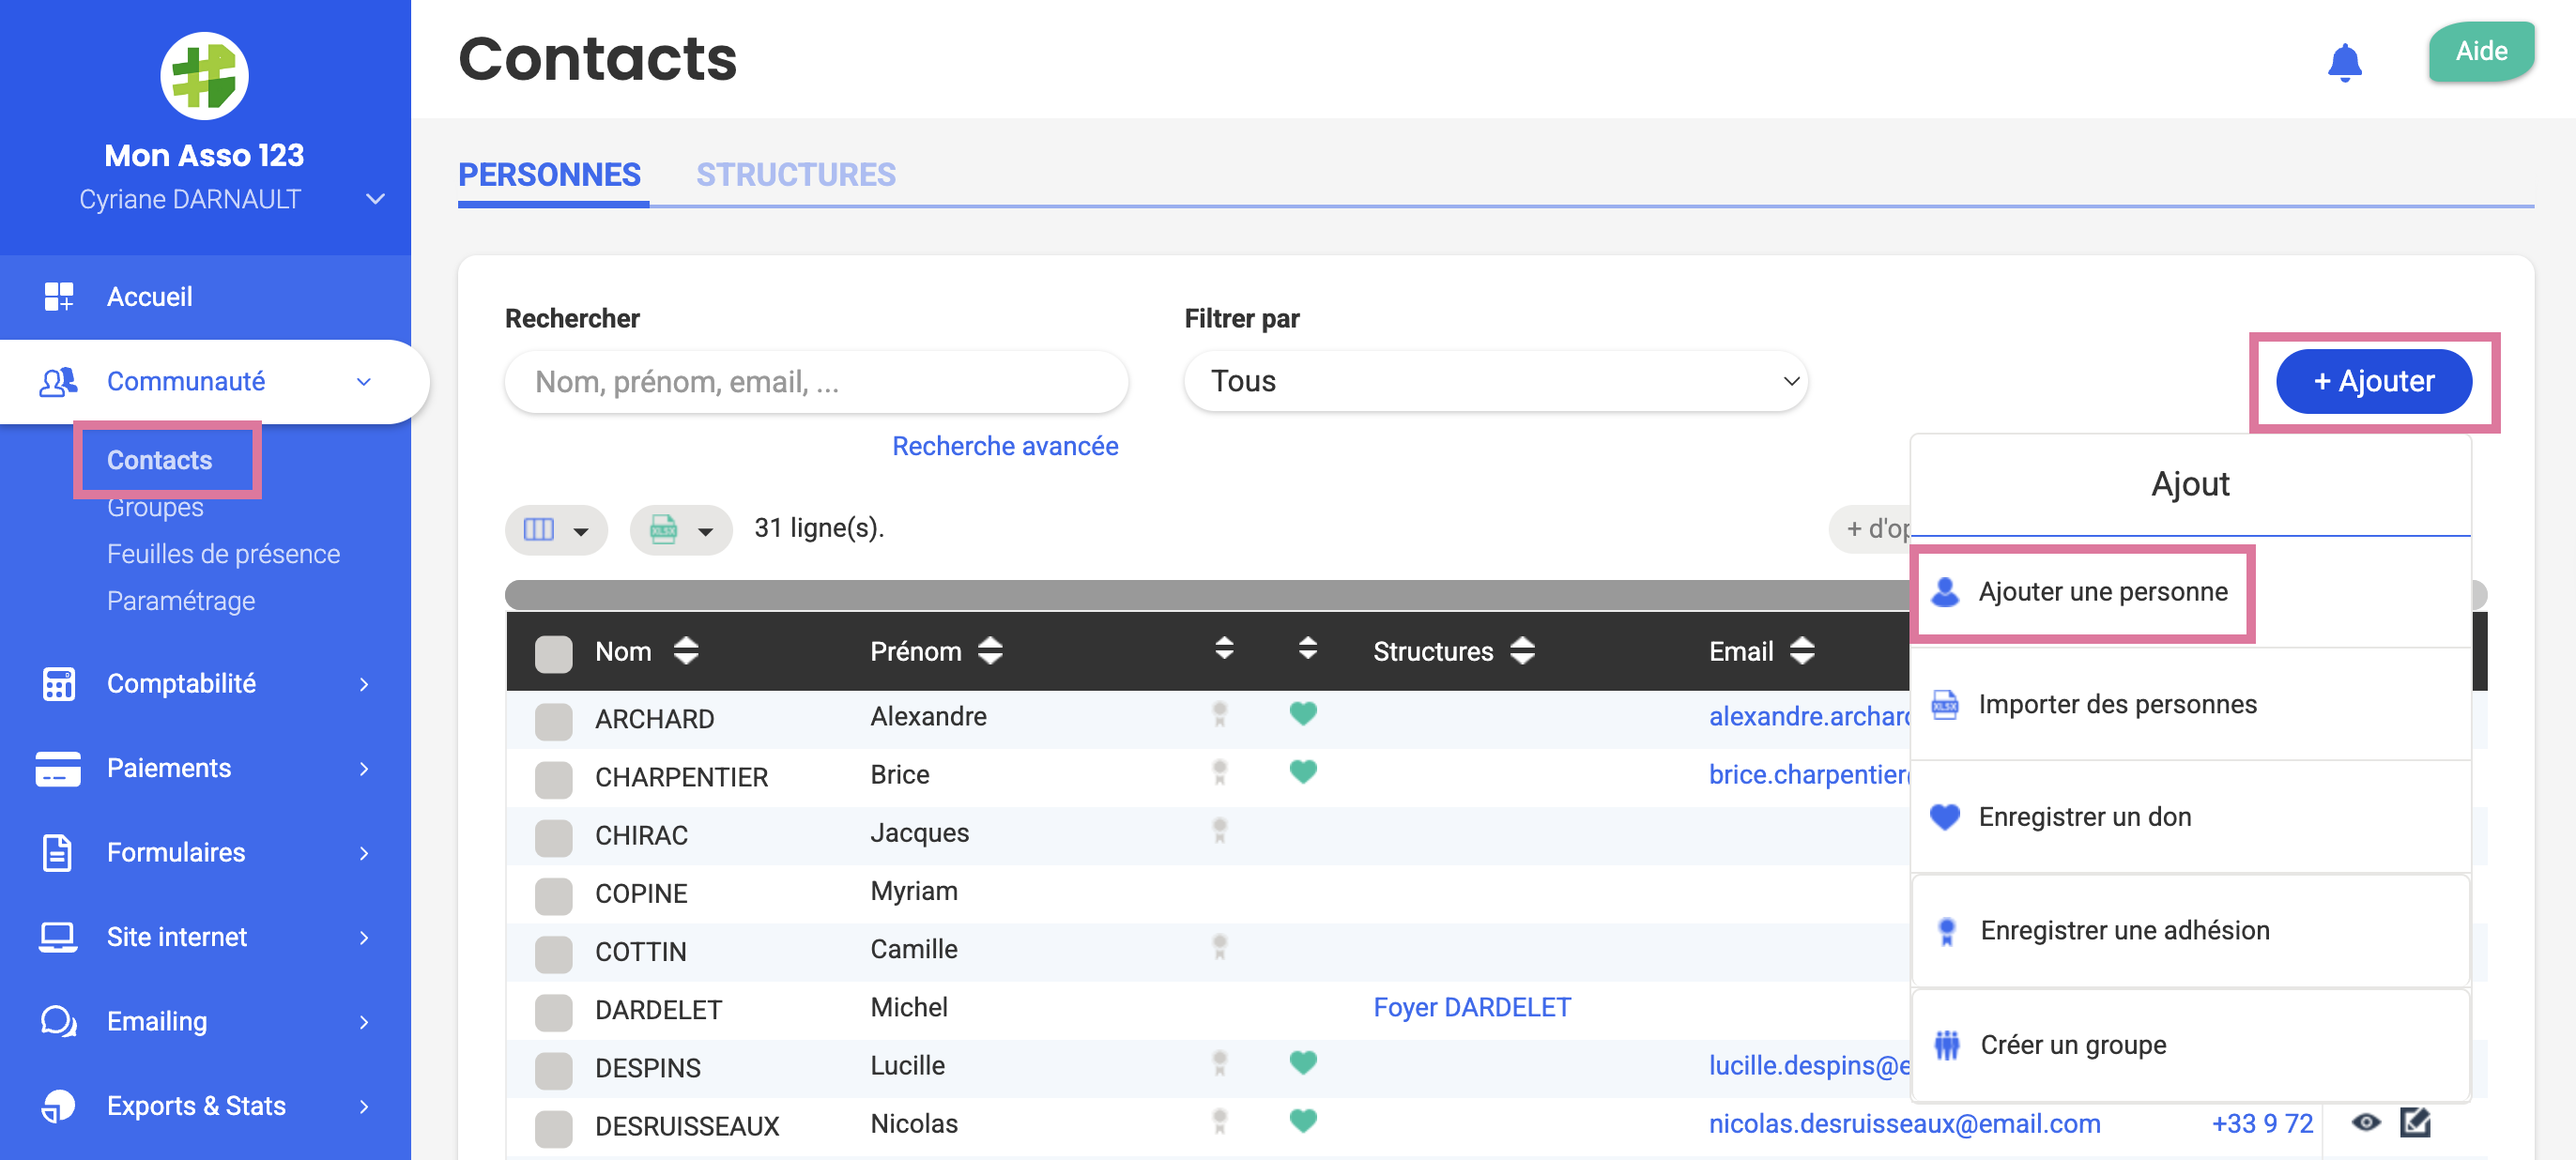This screenshot has height=1160, width=2576.
Task: Click the notification bell icon
Action: tap(2343, 62)
